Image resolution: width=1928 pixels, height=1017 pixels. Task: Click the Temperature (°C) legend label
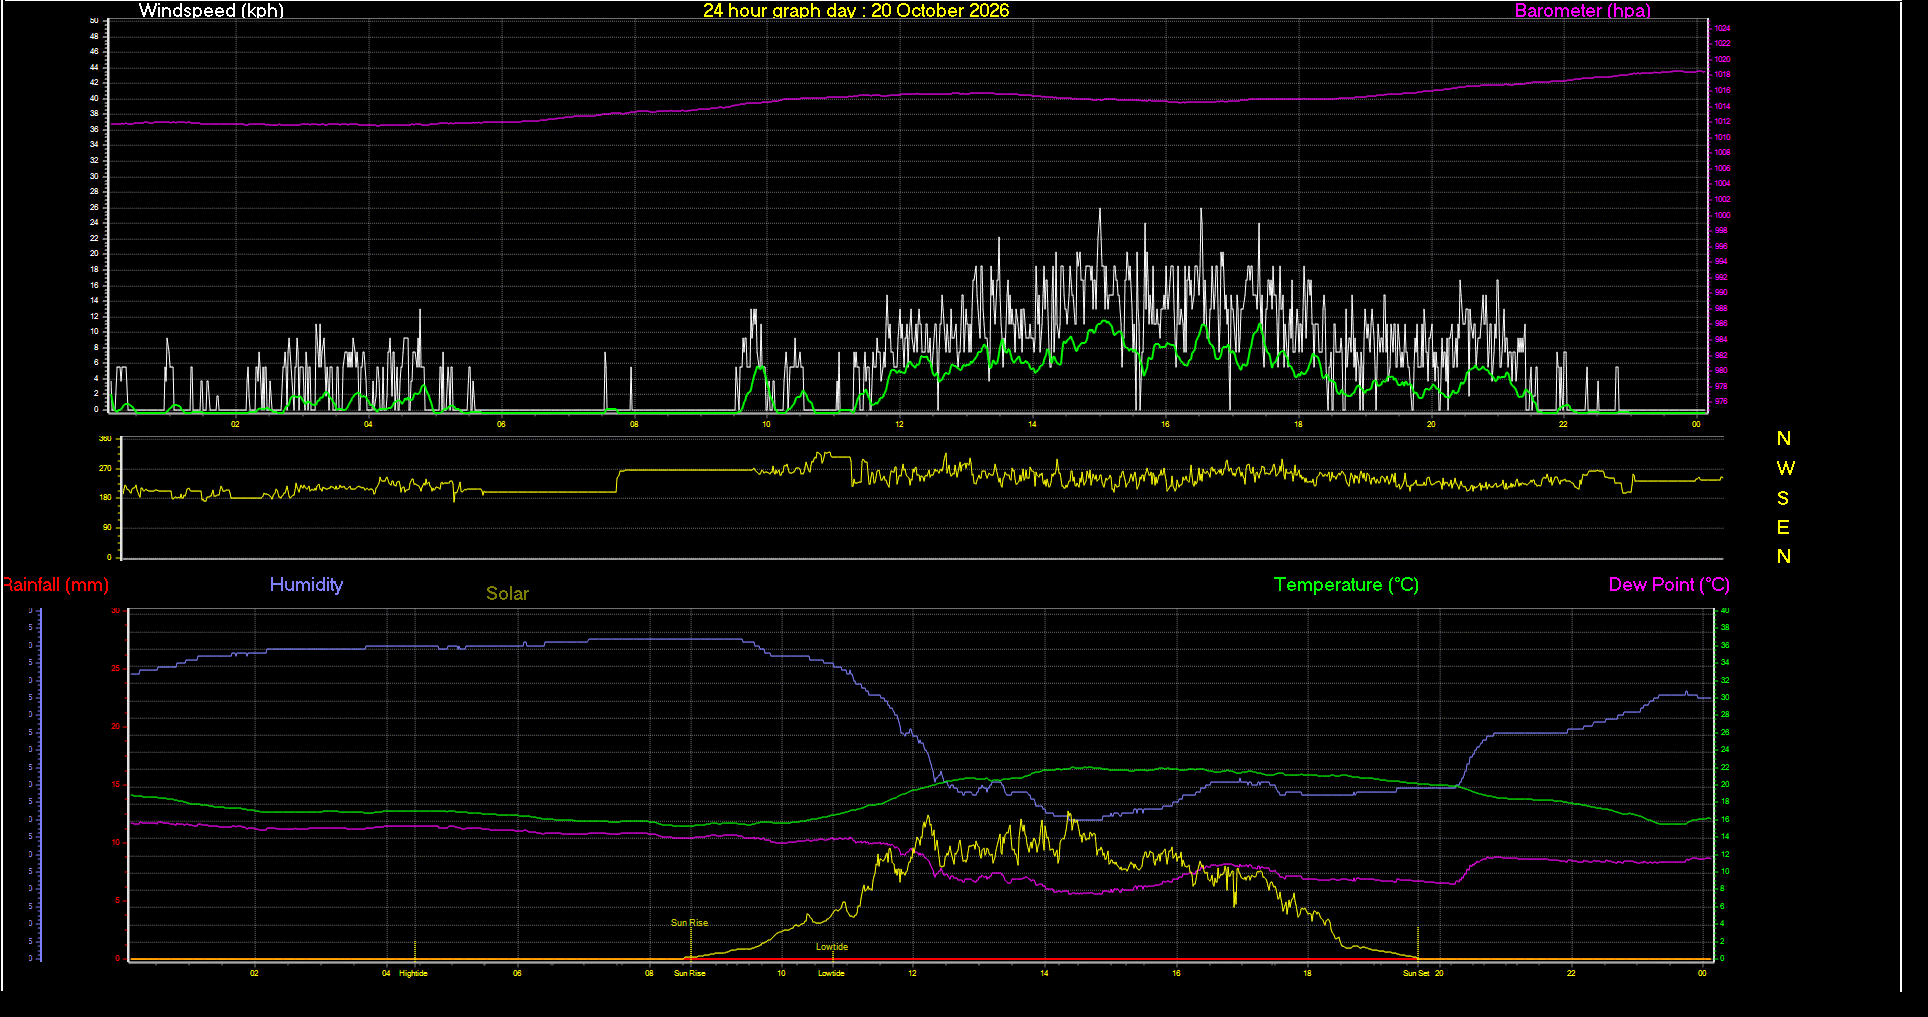[1346, 585]
